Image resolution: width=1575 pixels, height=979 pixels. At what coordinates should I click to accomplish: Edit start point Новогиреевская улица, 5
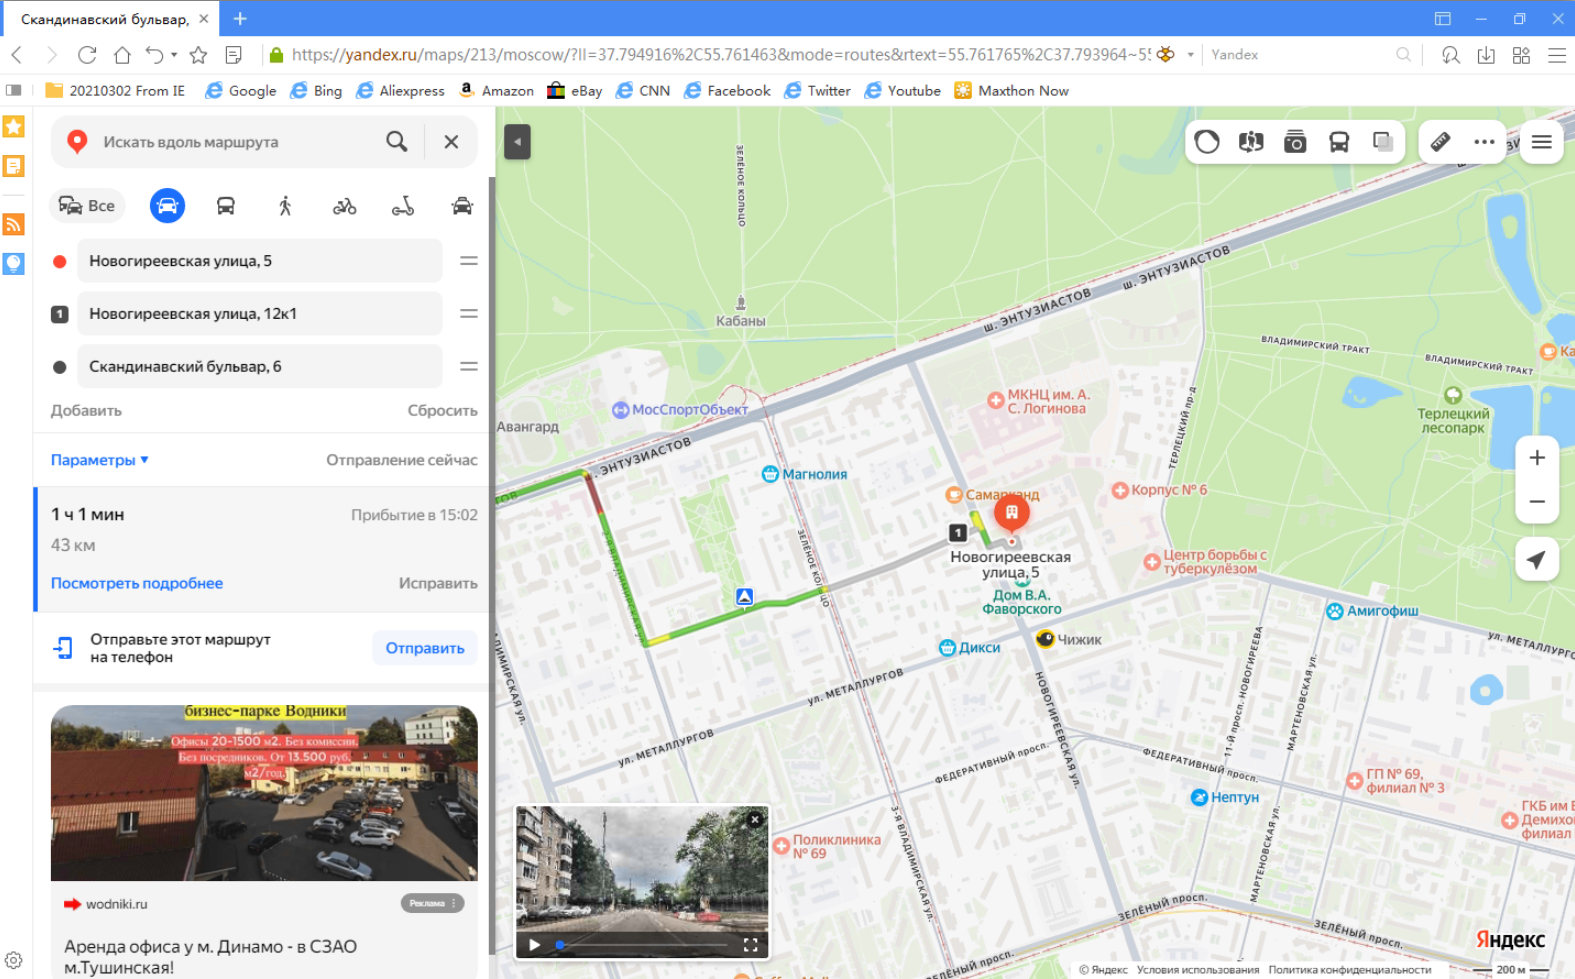[260, 261]
